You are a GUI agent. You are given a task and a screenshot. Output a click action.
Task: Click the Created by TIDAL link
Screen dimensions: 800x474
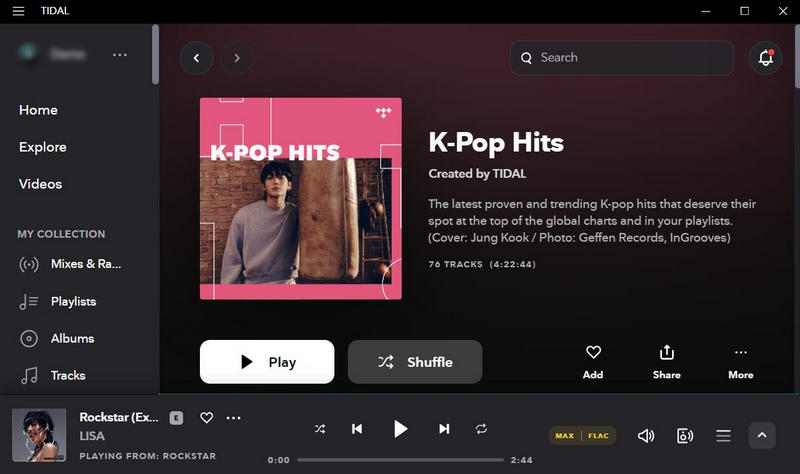[477, 174]
